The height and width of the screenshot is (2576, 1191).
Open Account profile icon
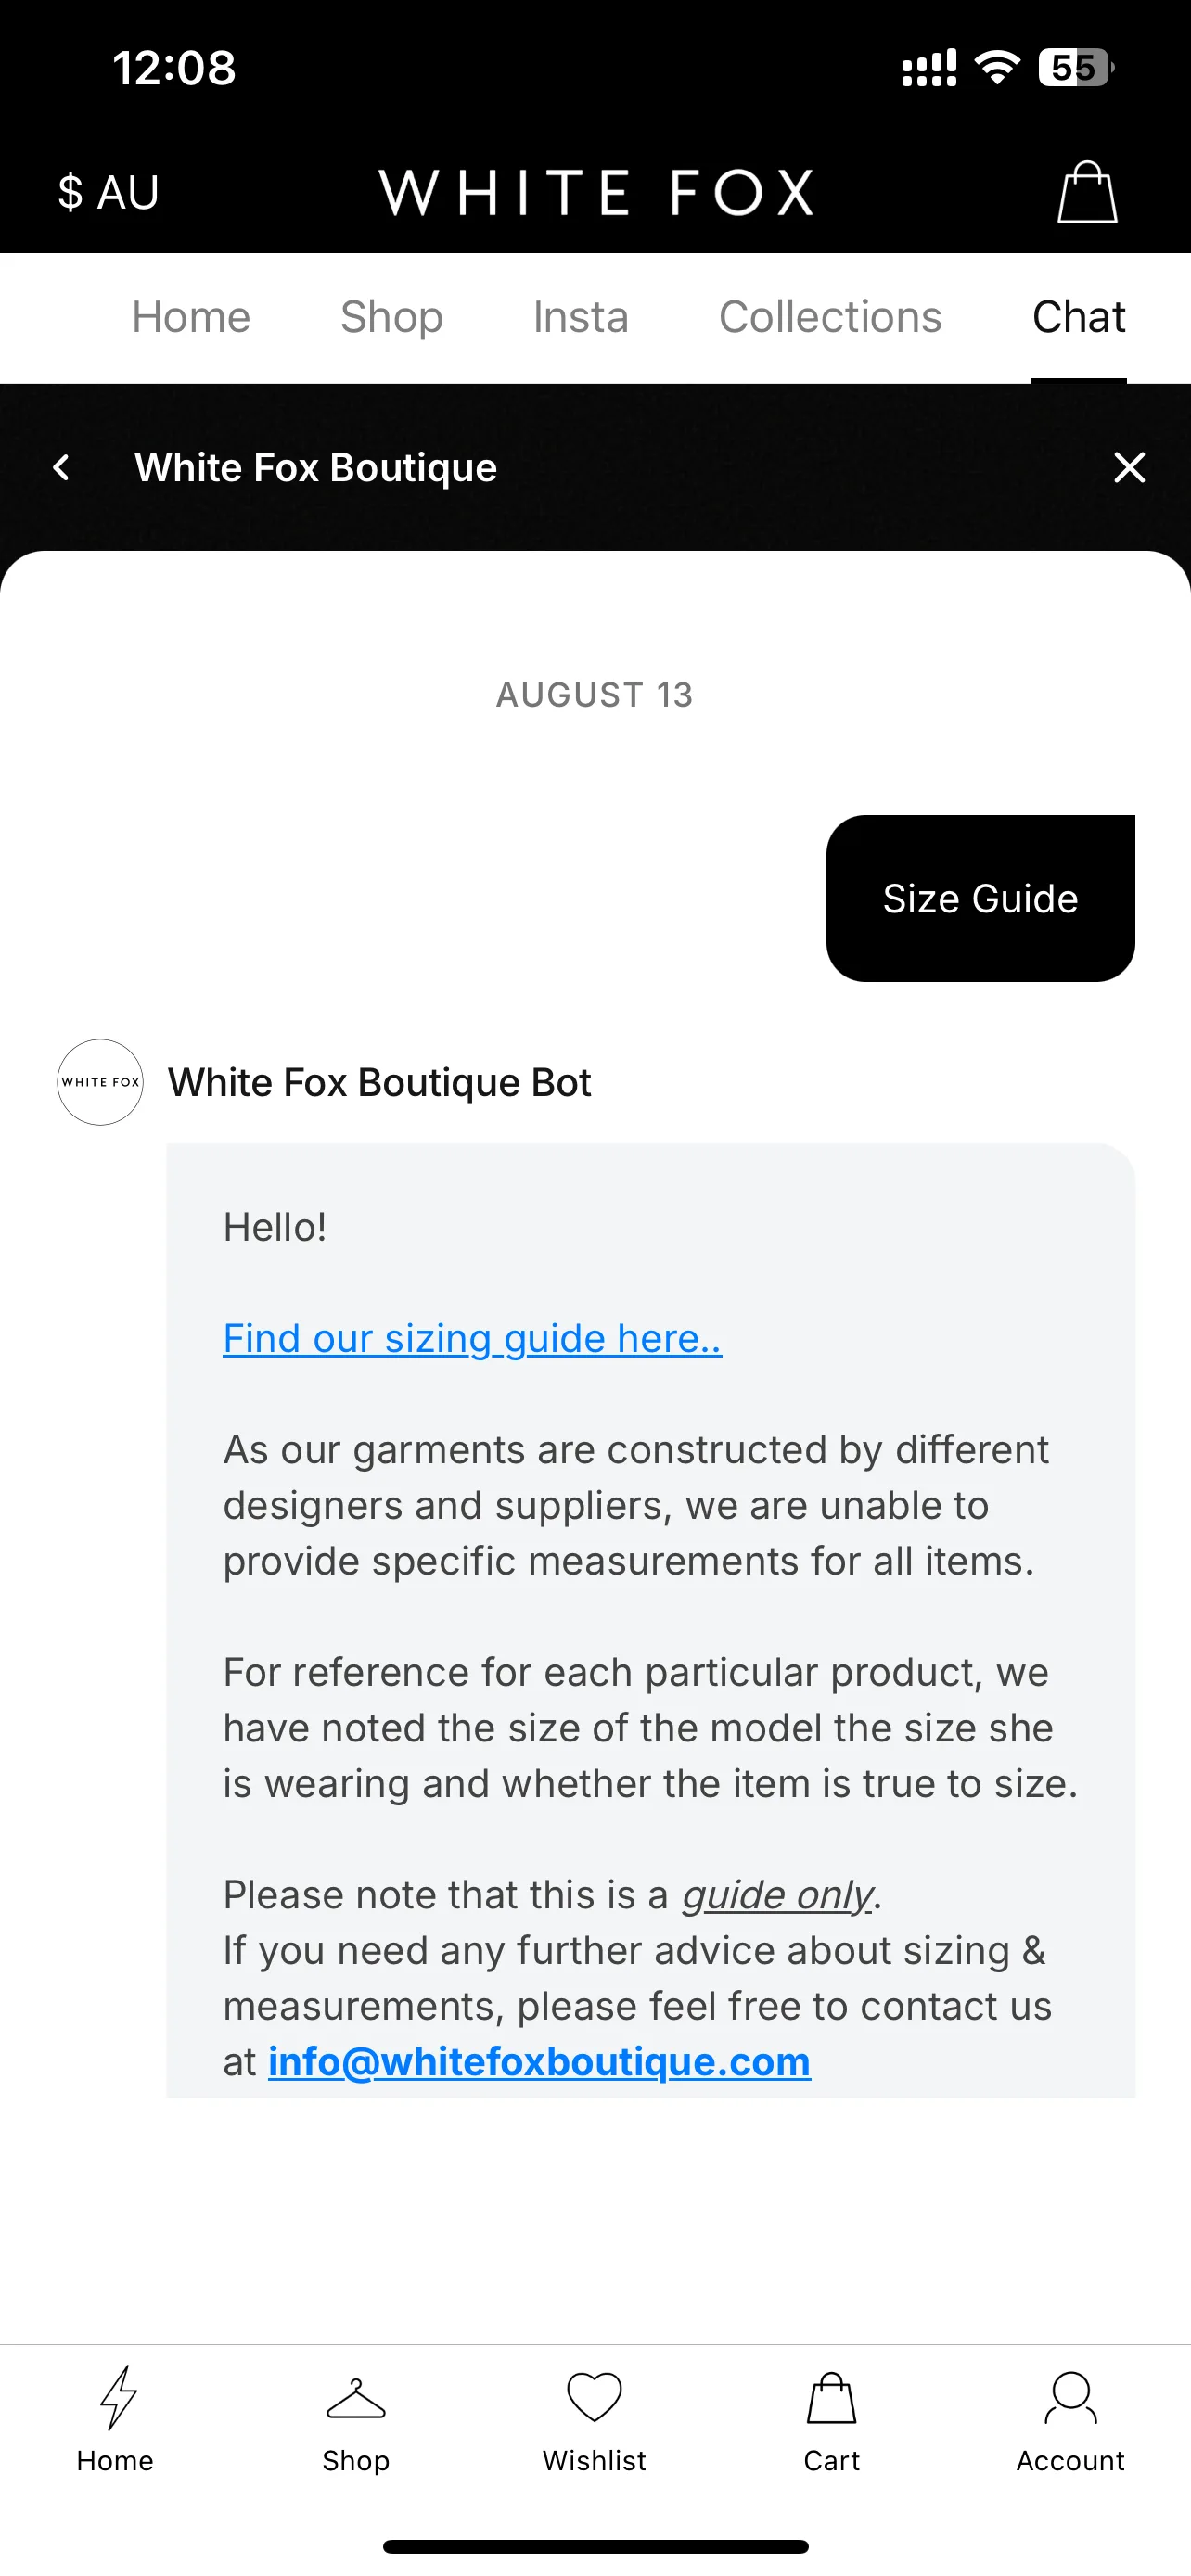coord(1071,2419)
